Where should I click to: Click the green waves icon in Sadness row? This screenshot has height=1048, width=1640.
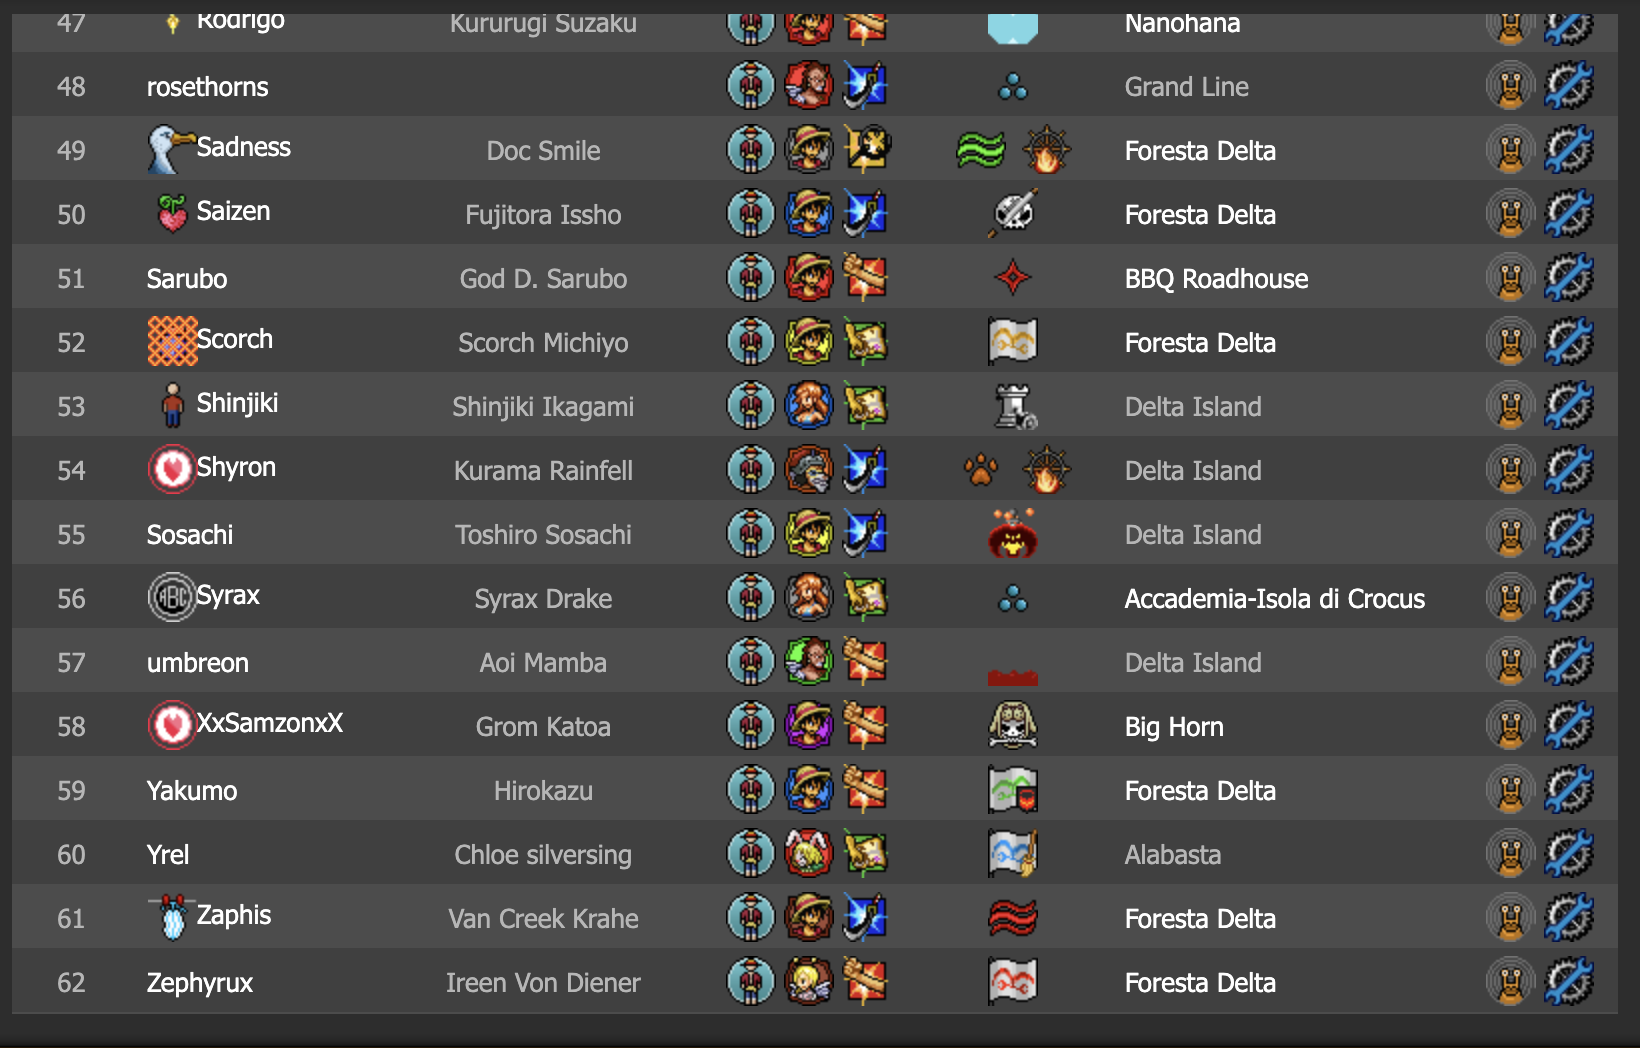click(x=980, y=150)
